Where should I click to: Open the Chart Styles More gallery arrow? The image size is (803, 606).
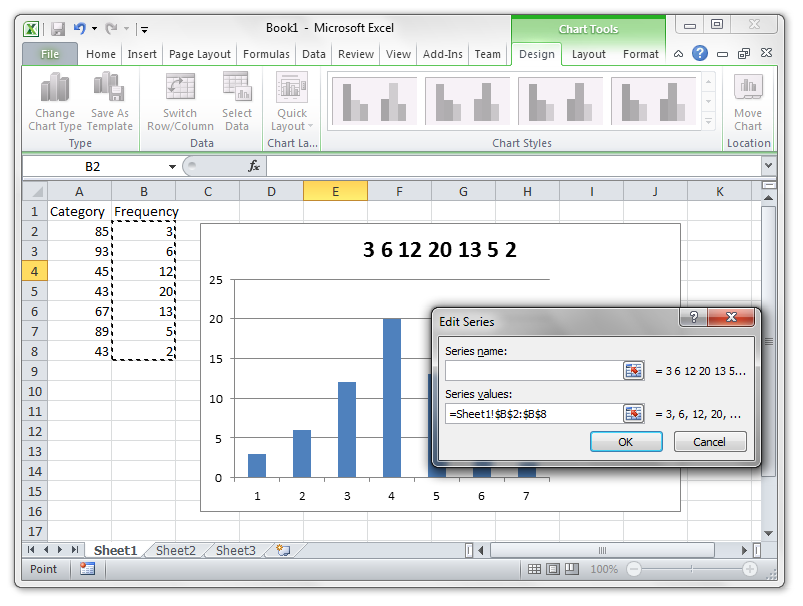(x=708, y=121)
